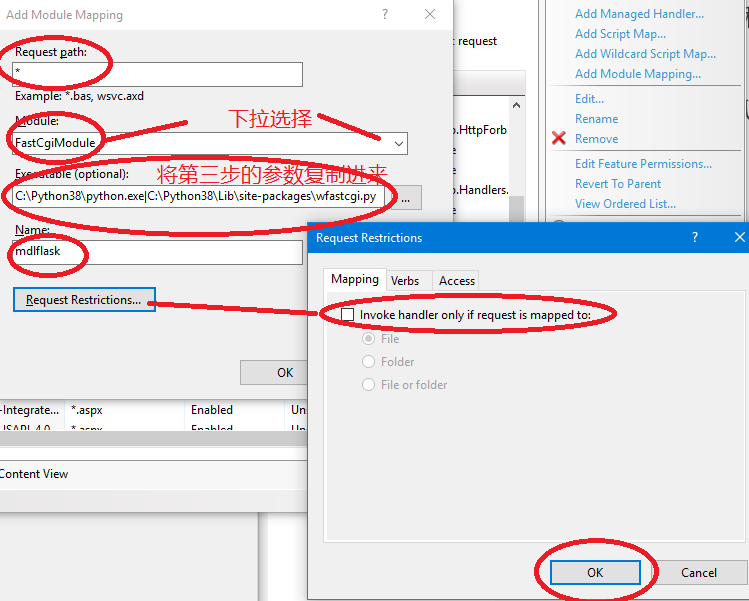Image resolution: width=749 pixels, height=601 pixels.
Task: Open help for Add Module Mapping dialog
Action: click(385, 14)
